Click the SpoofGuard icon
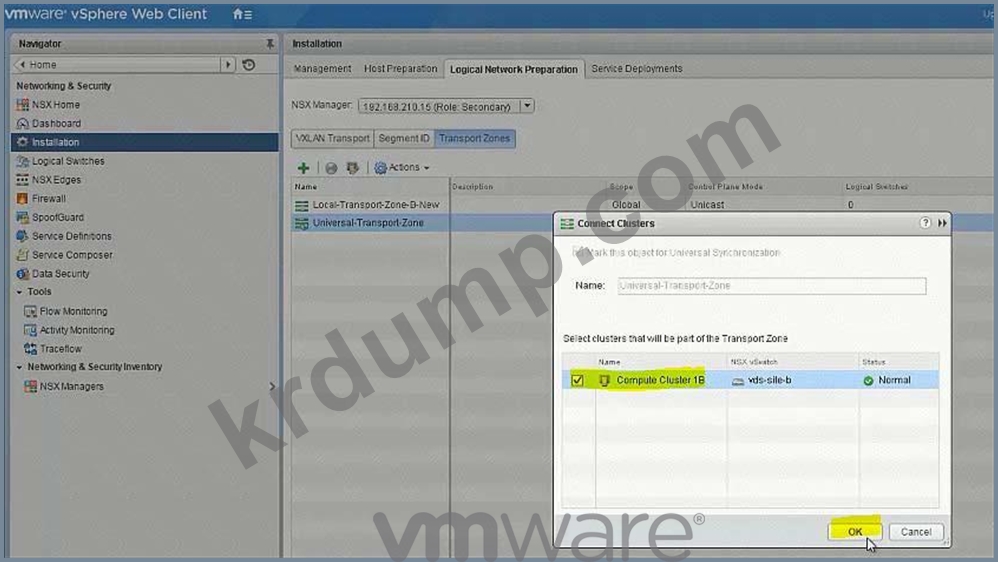The height and width of the screenshot is (562, 998). coord(22,217)
